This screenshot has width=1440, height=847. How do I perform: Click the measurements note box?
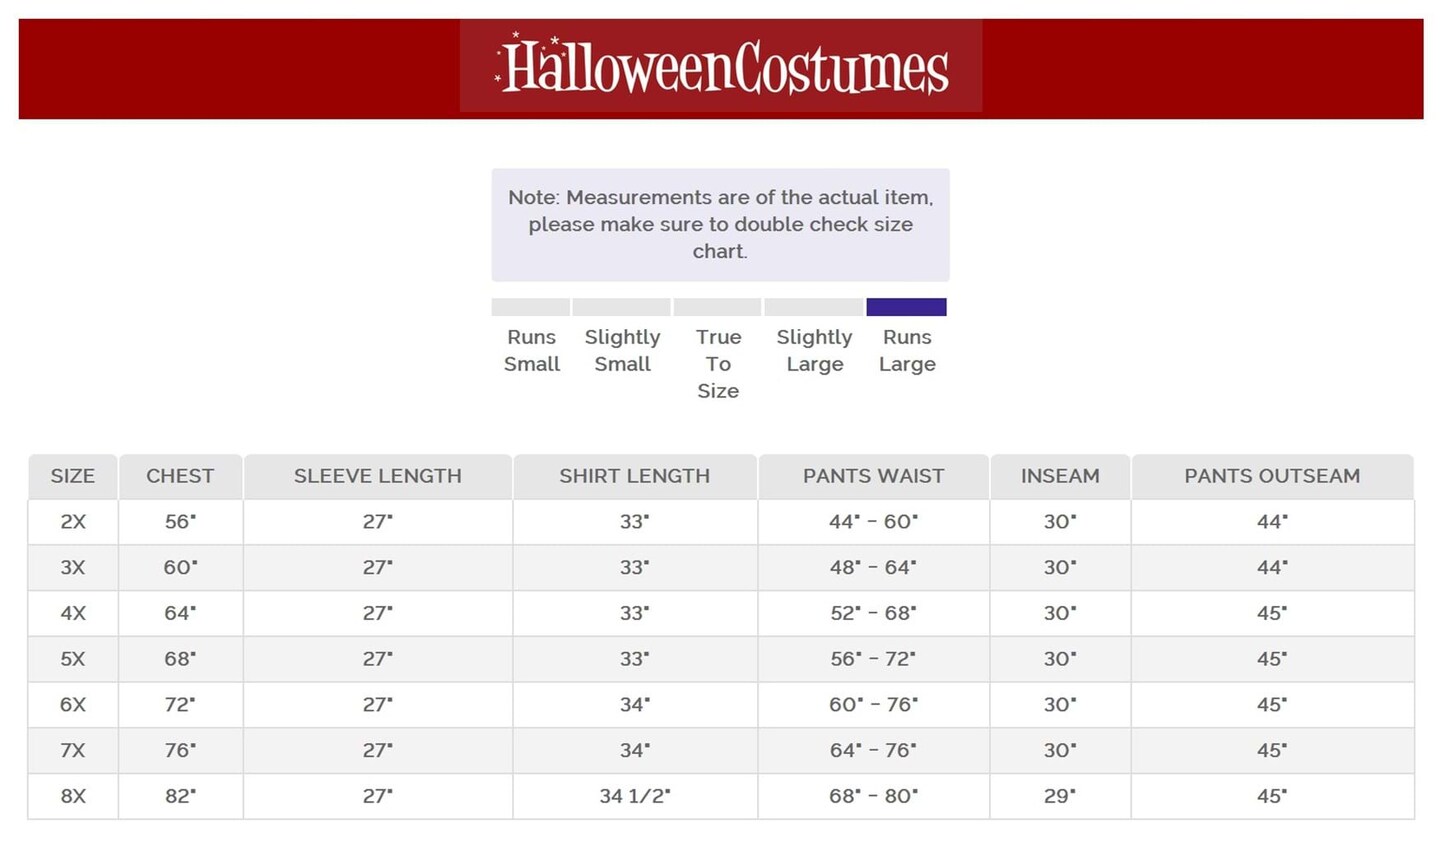click(x=720, y=224)
